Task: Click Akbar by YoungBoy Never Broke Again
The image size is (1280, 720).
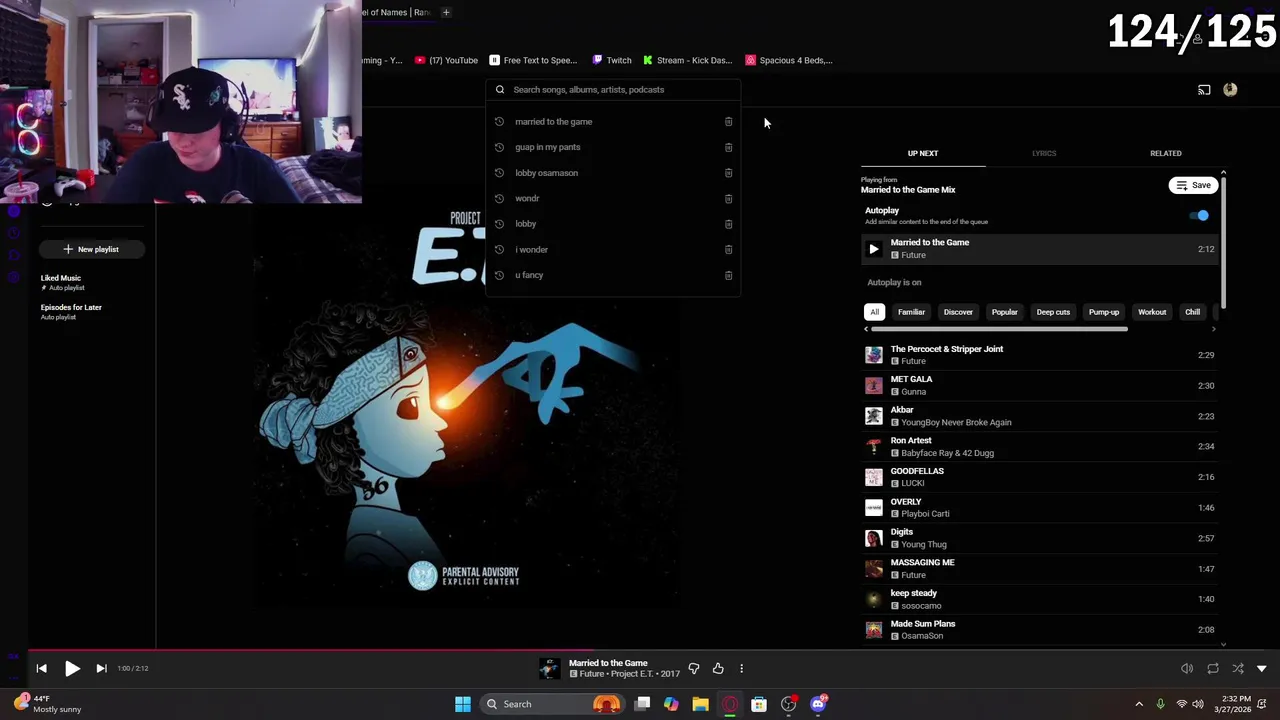Action: click(1040, 416)
